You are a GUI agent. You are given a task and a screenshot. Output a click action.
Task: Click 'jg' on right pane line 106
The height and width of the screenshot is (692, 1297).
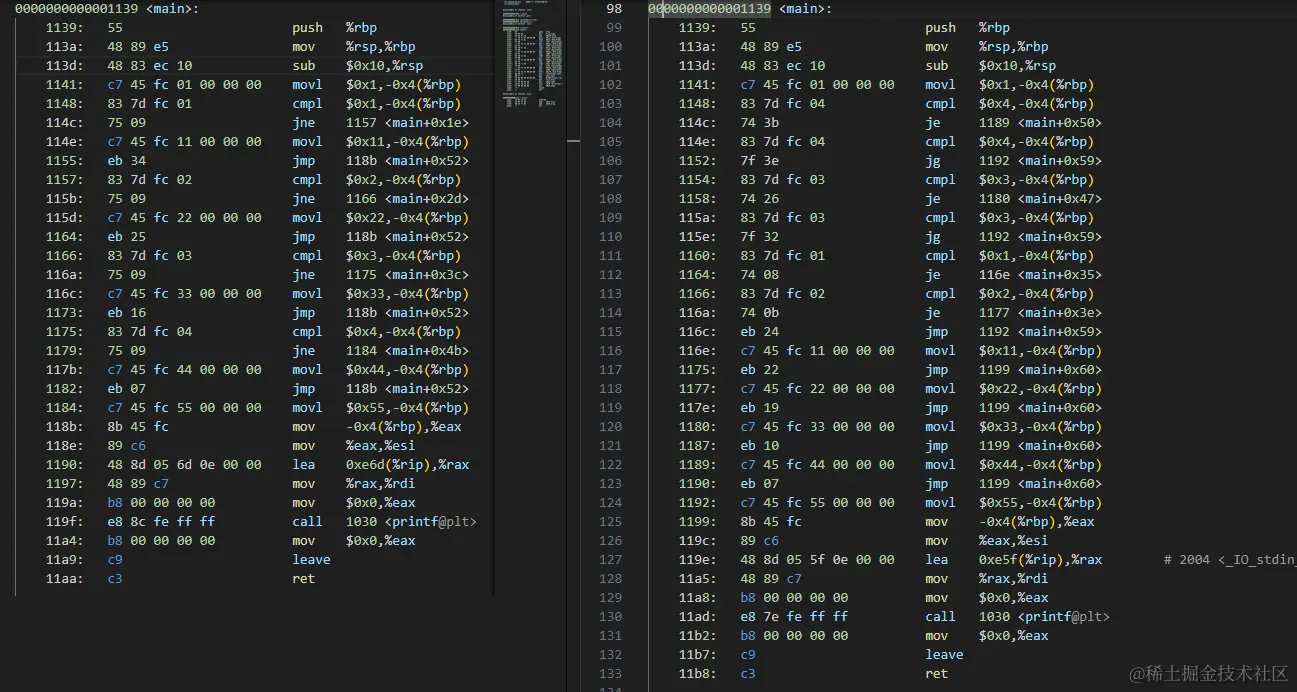pyautogui.click(x=933, y=161)
